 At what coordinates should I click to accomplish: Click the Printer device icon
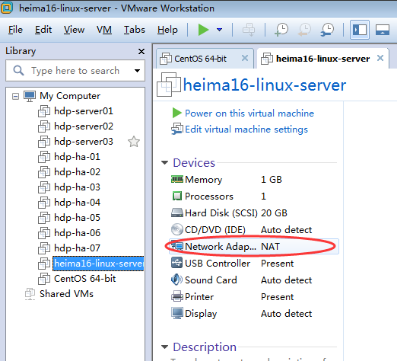coord(177,296)
